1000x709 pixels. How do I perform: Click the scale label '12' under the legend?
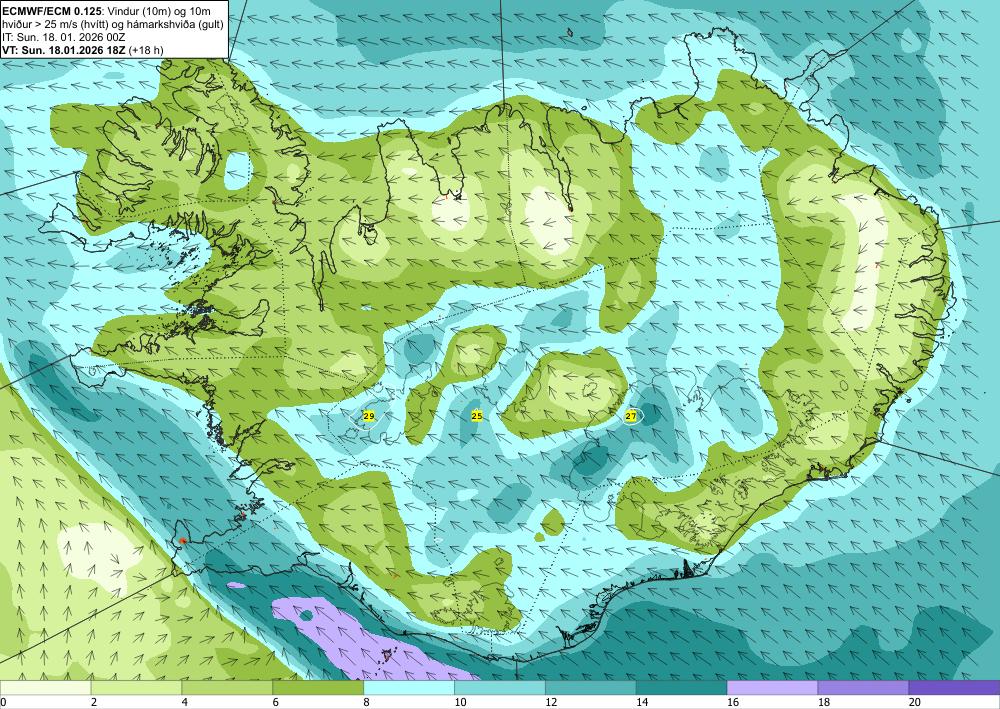(x=551, y=702)
